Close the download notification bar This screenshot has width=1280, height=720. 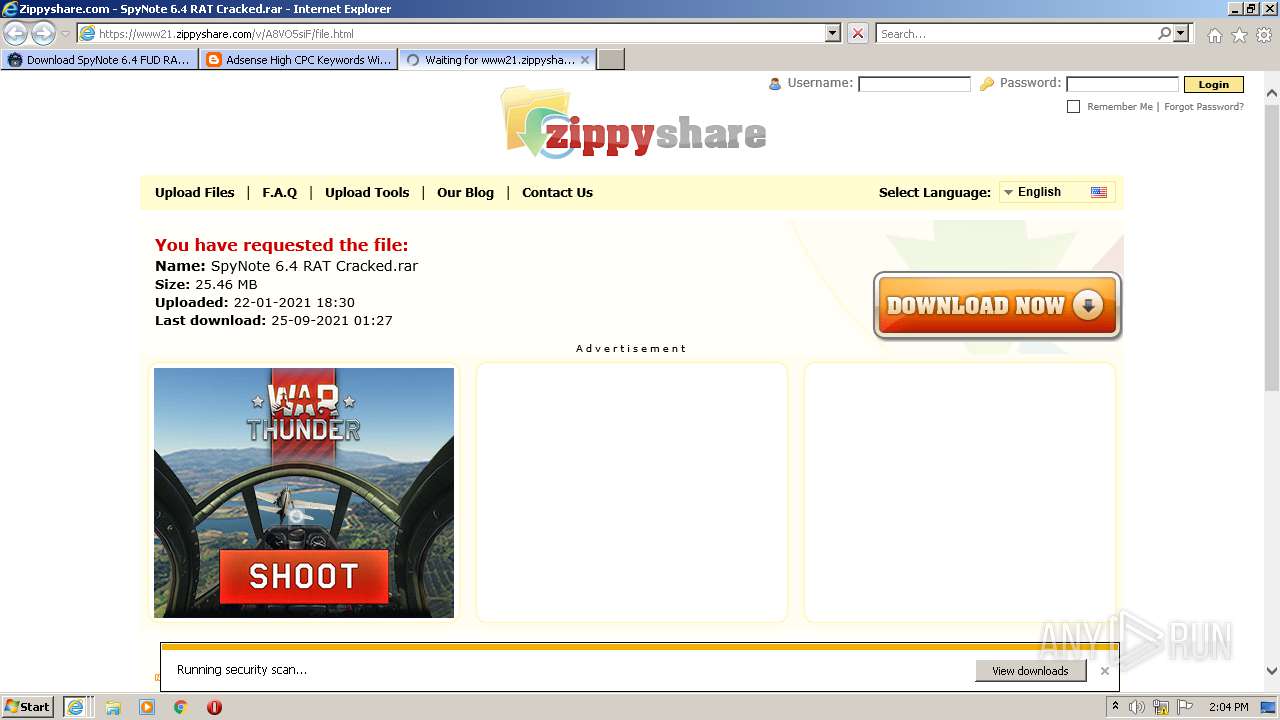1104,671
